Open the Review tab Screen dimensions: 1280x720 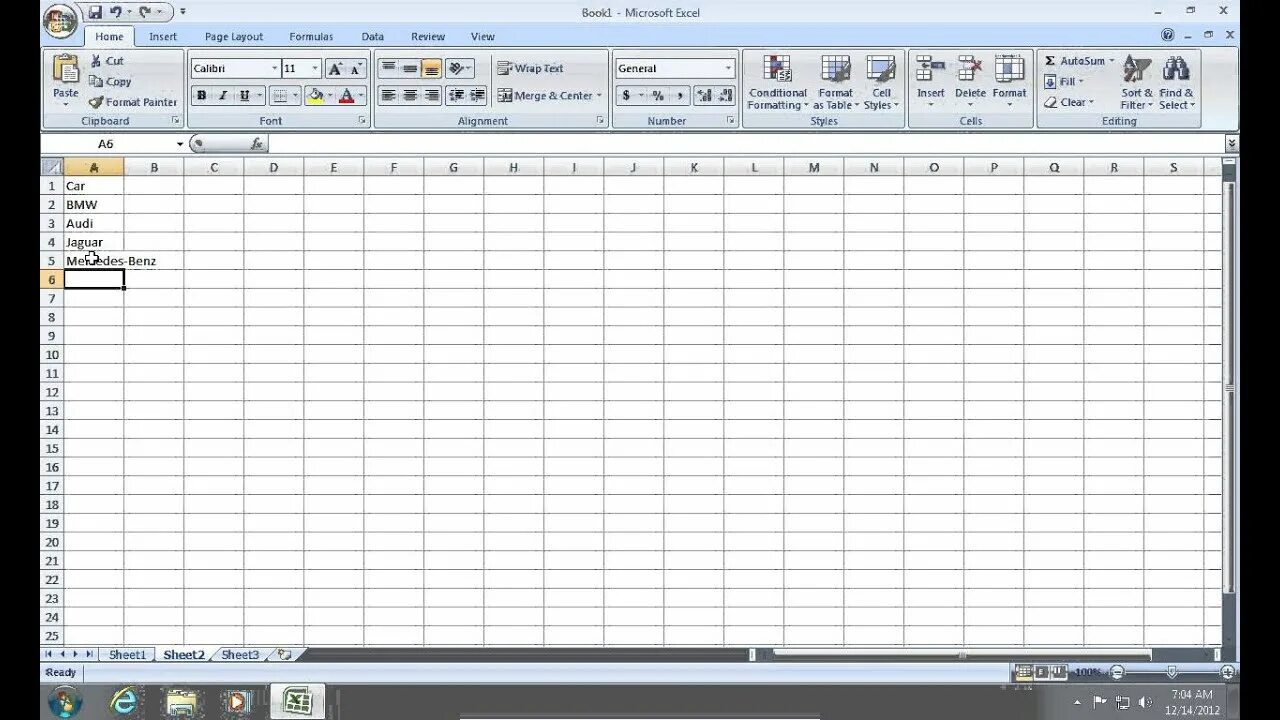point(428,37)
